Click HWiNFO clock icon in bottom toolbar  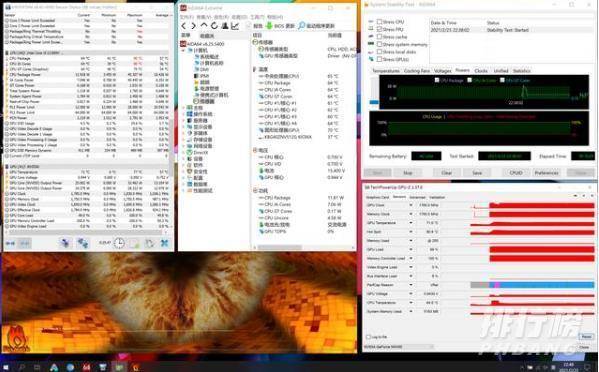(x=119, y=243)
